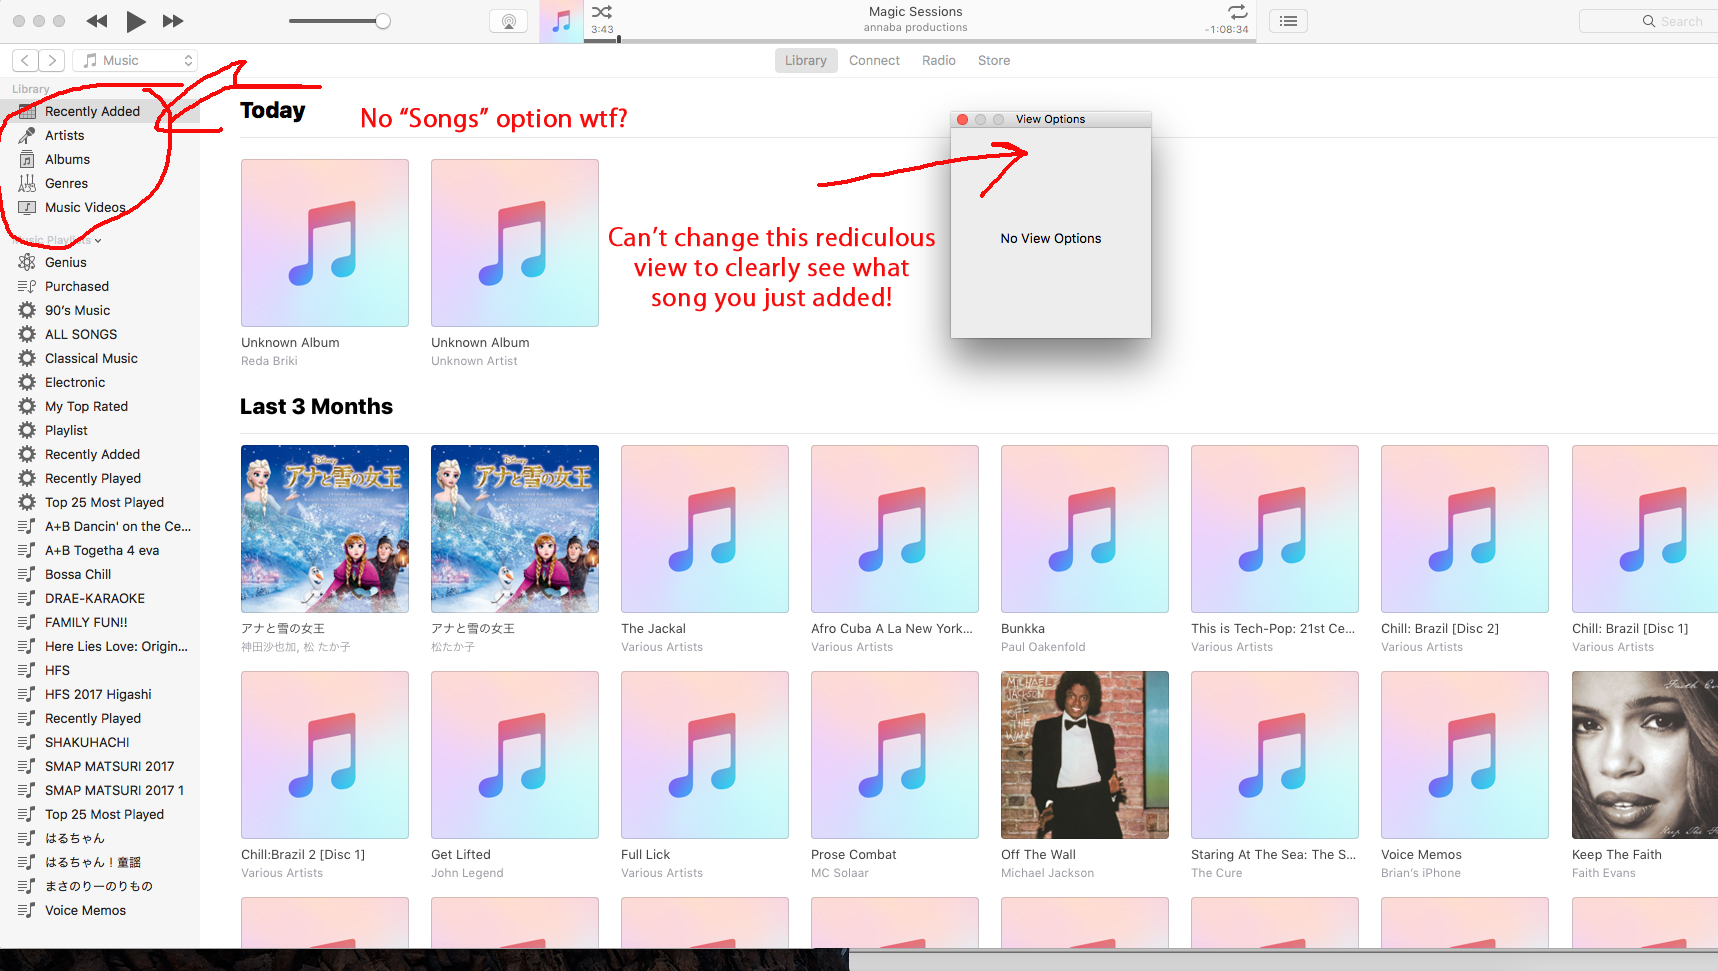The width and height of the screenshot is (1718, 971).
Task: Click the Genius atom icon
Action: tap(27, 262)
